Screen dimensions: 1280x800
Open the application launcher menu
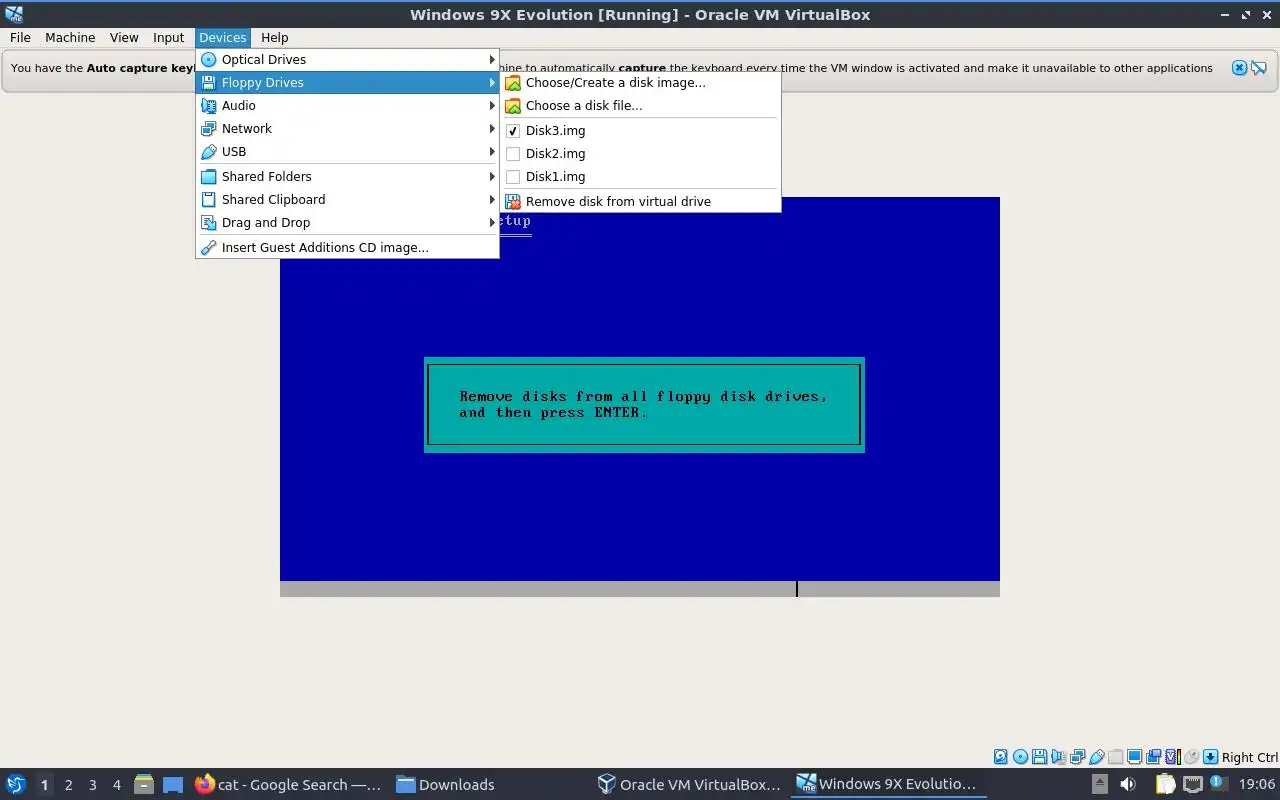click(15, 784)
